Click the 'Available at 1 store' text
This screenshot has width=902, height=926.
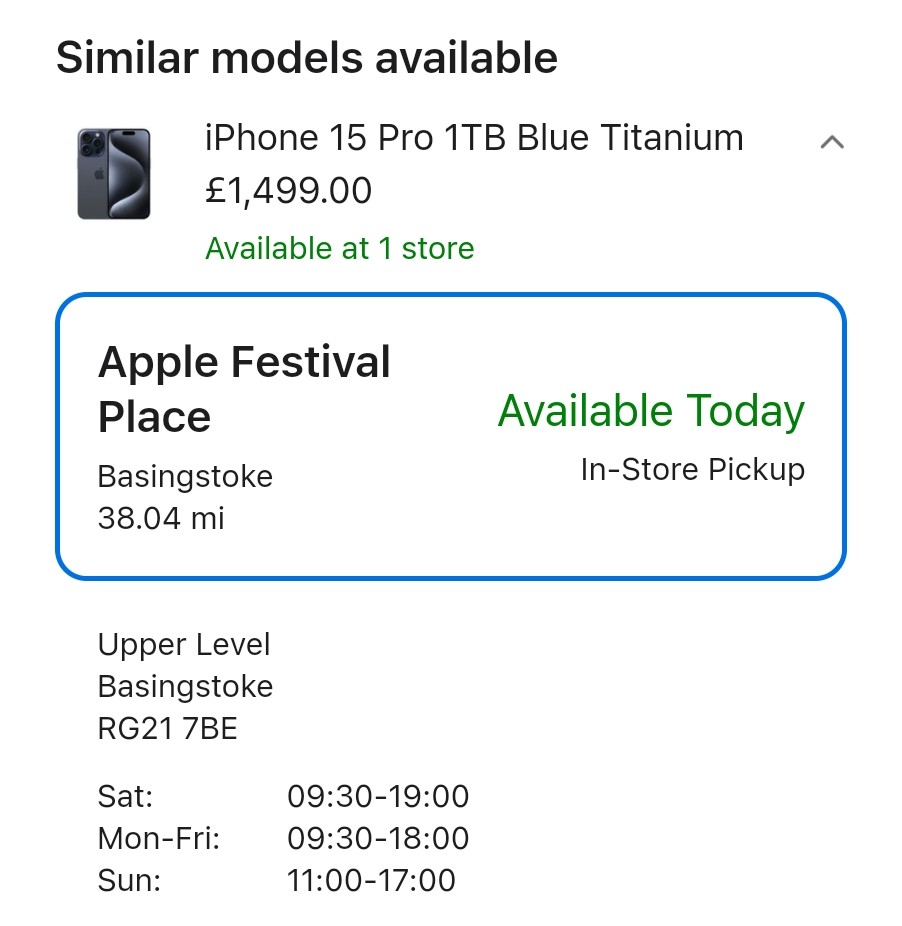pos(340,248)
